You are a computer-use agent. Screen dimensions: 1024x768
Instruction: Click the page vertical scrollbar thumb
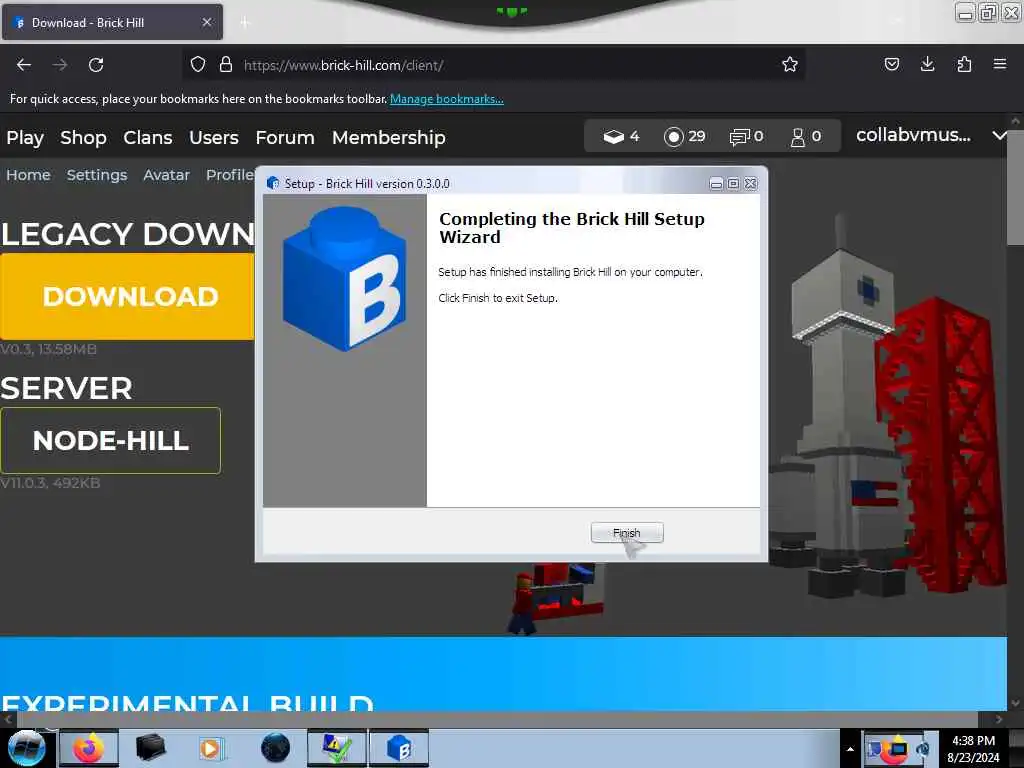pyautogui.click(x=1015, y=188)
